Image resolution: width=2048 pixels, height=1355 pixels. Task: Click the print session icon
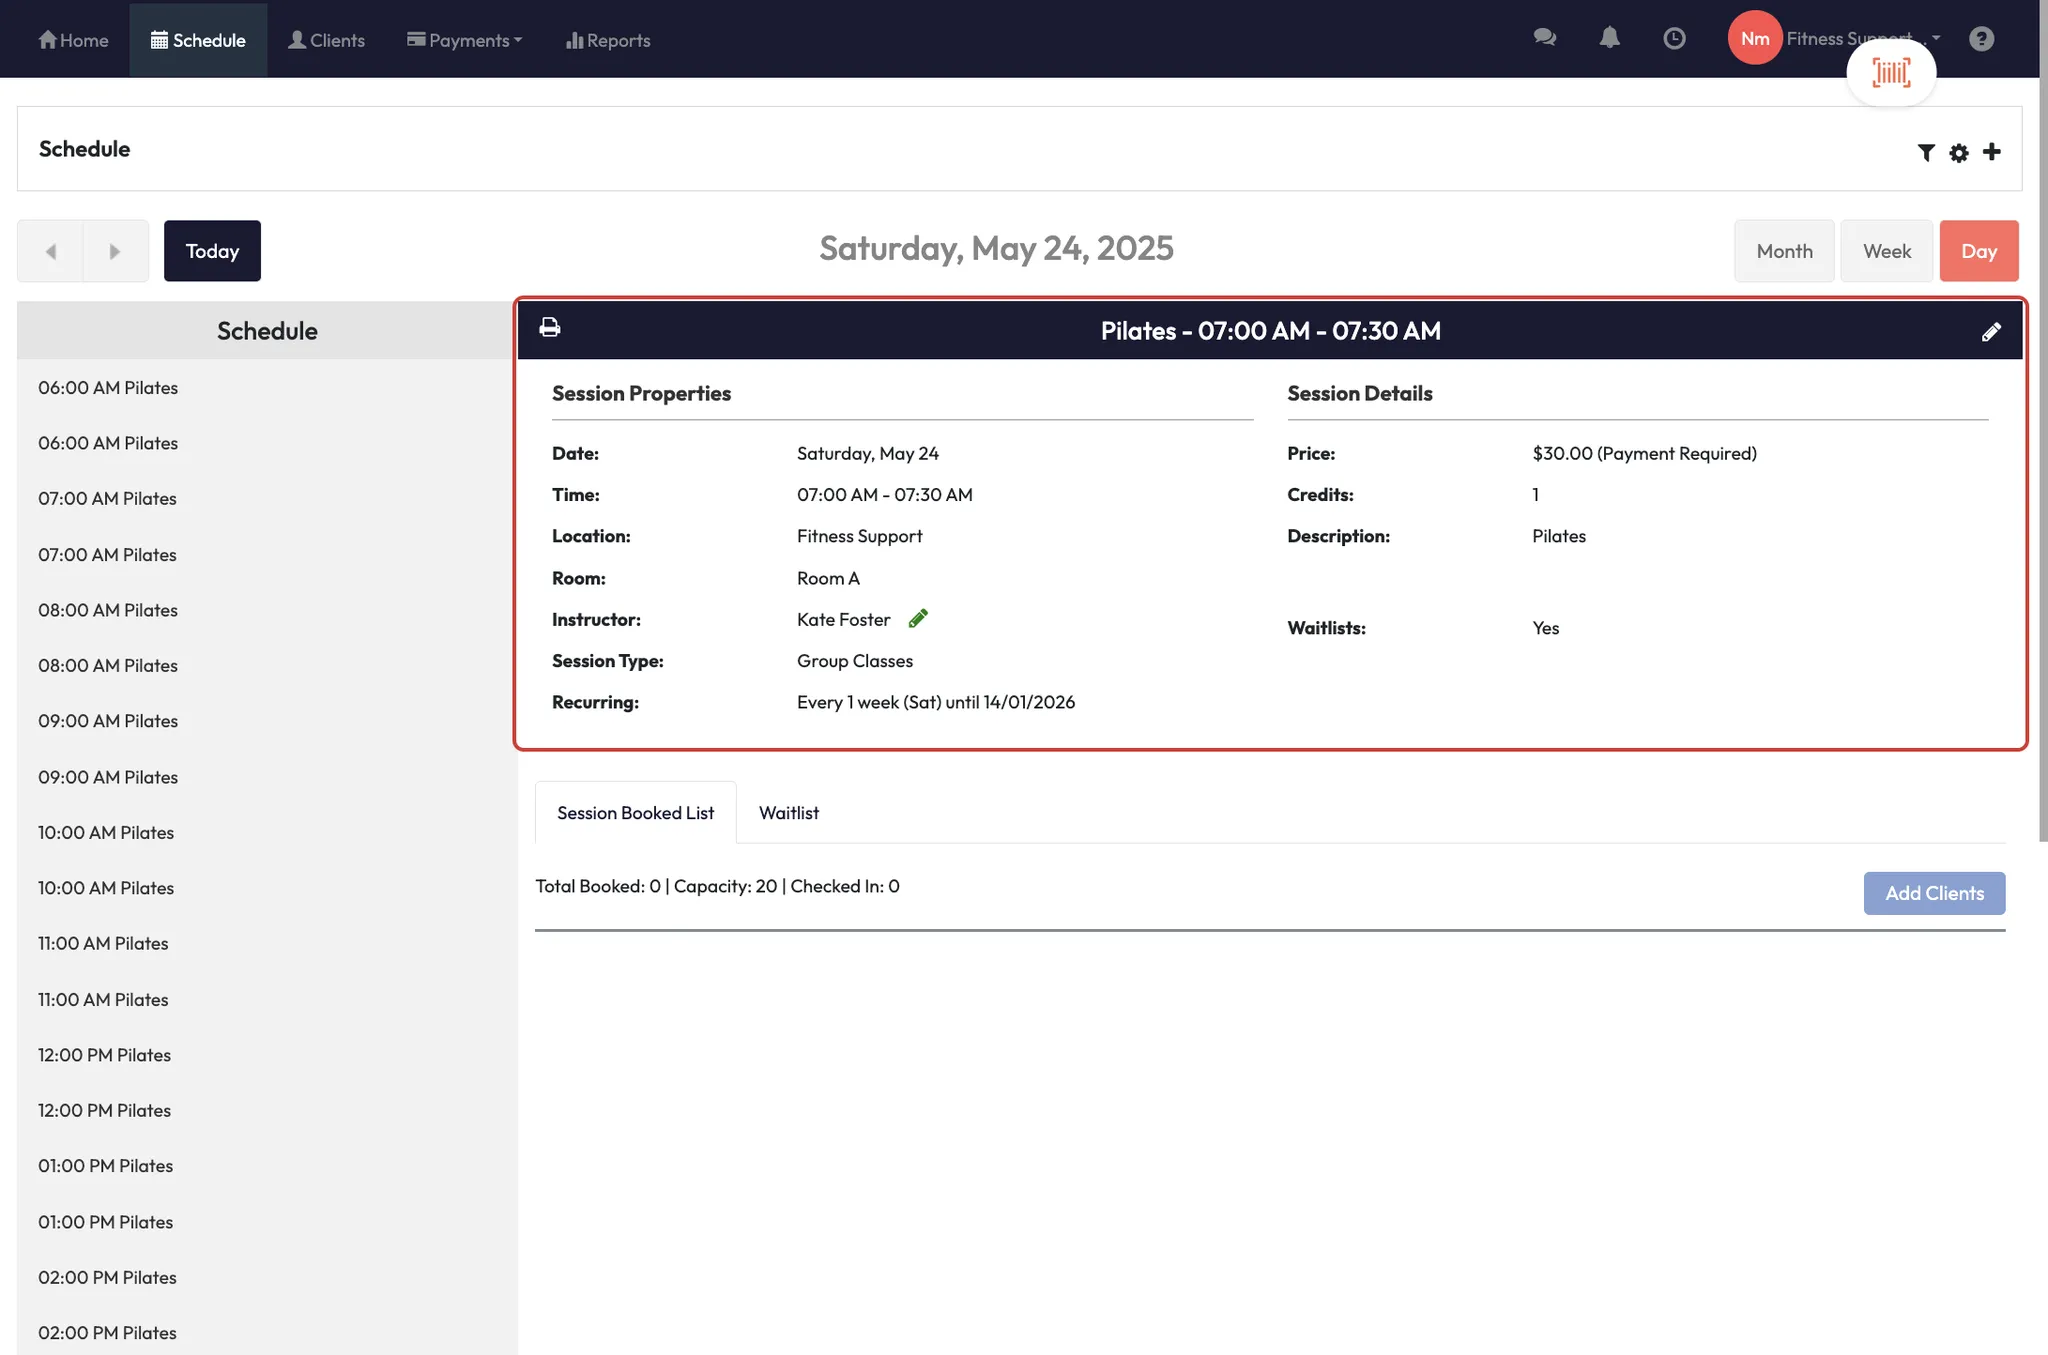pos(550,327)
